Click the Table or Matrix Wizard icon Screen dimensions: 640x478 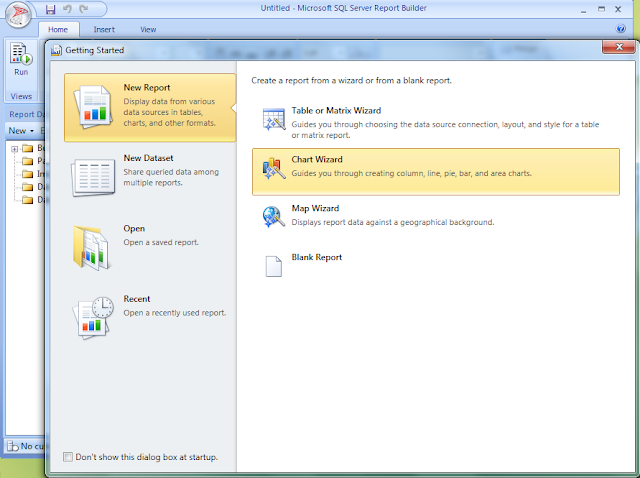pyautogui.click(x=274, y=119)
